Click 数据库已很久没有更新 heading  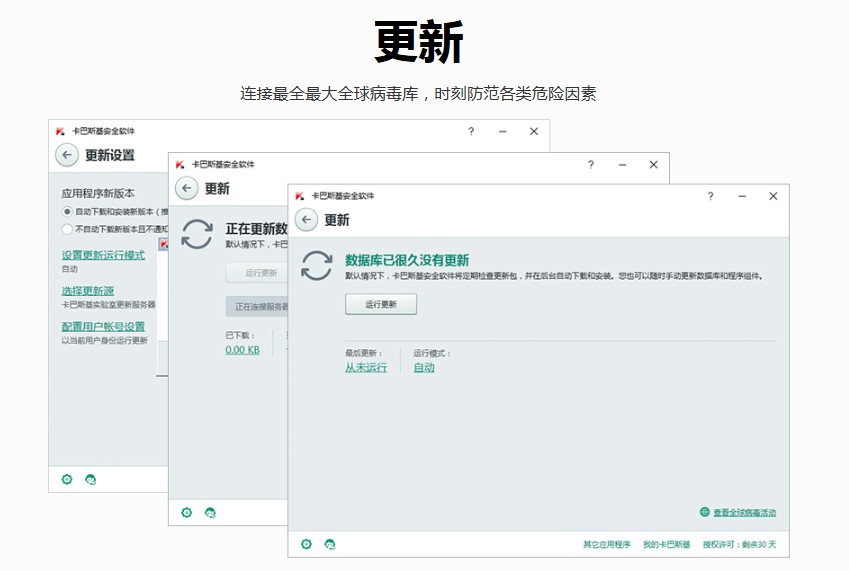click(407, 260)
